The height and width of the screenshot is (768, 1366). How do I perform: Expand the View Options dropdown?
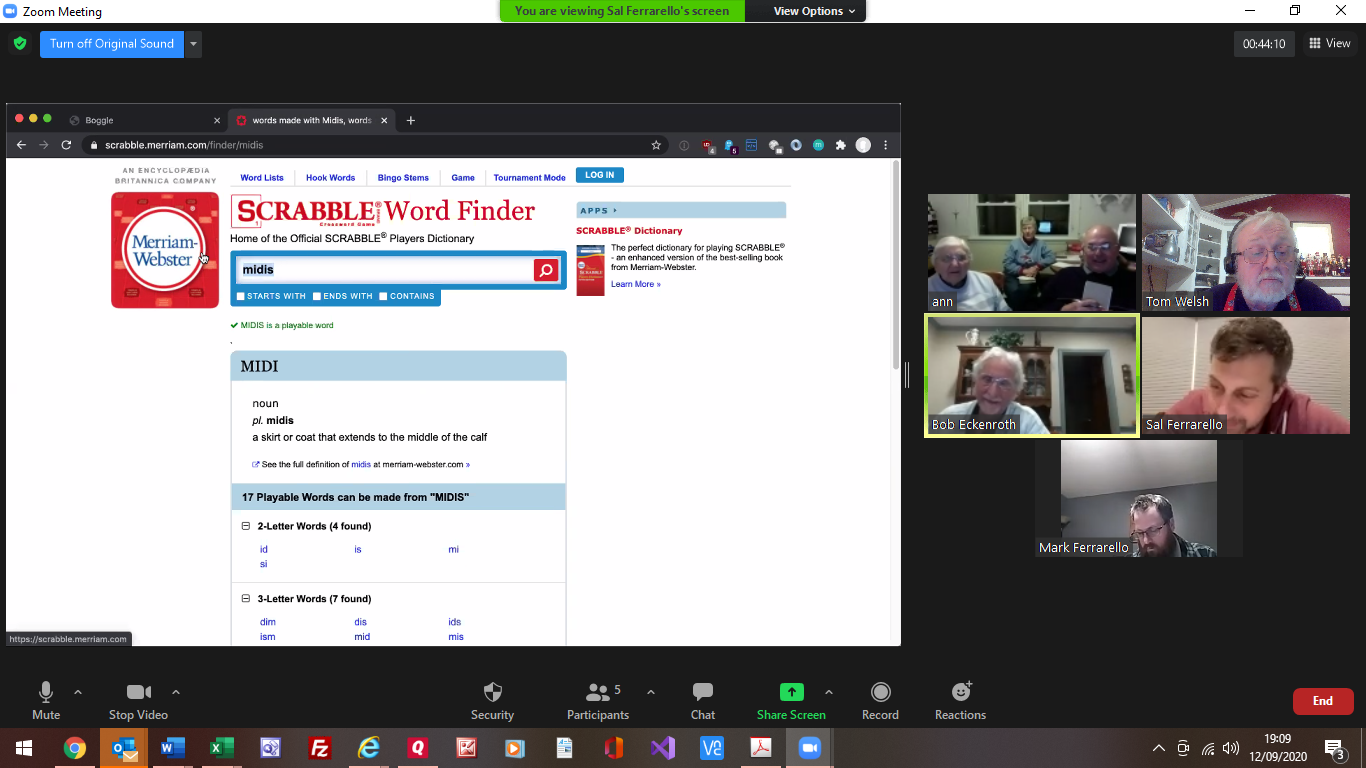pyautogui.click(x=814, y=11)
